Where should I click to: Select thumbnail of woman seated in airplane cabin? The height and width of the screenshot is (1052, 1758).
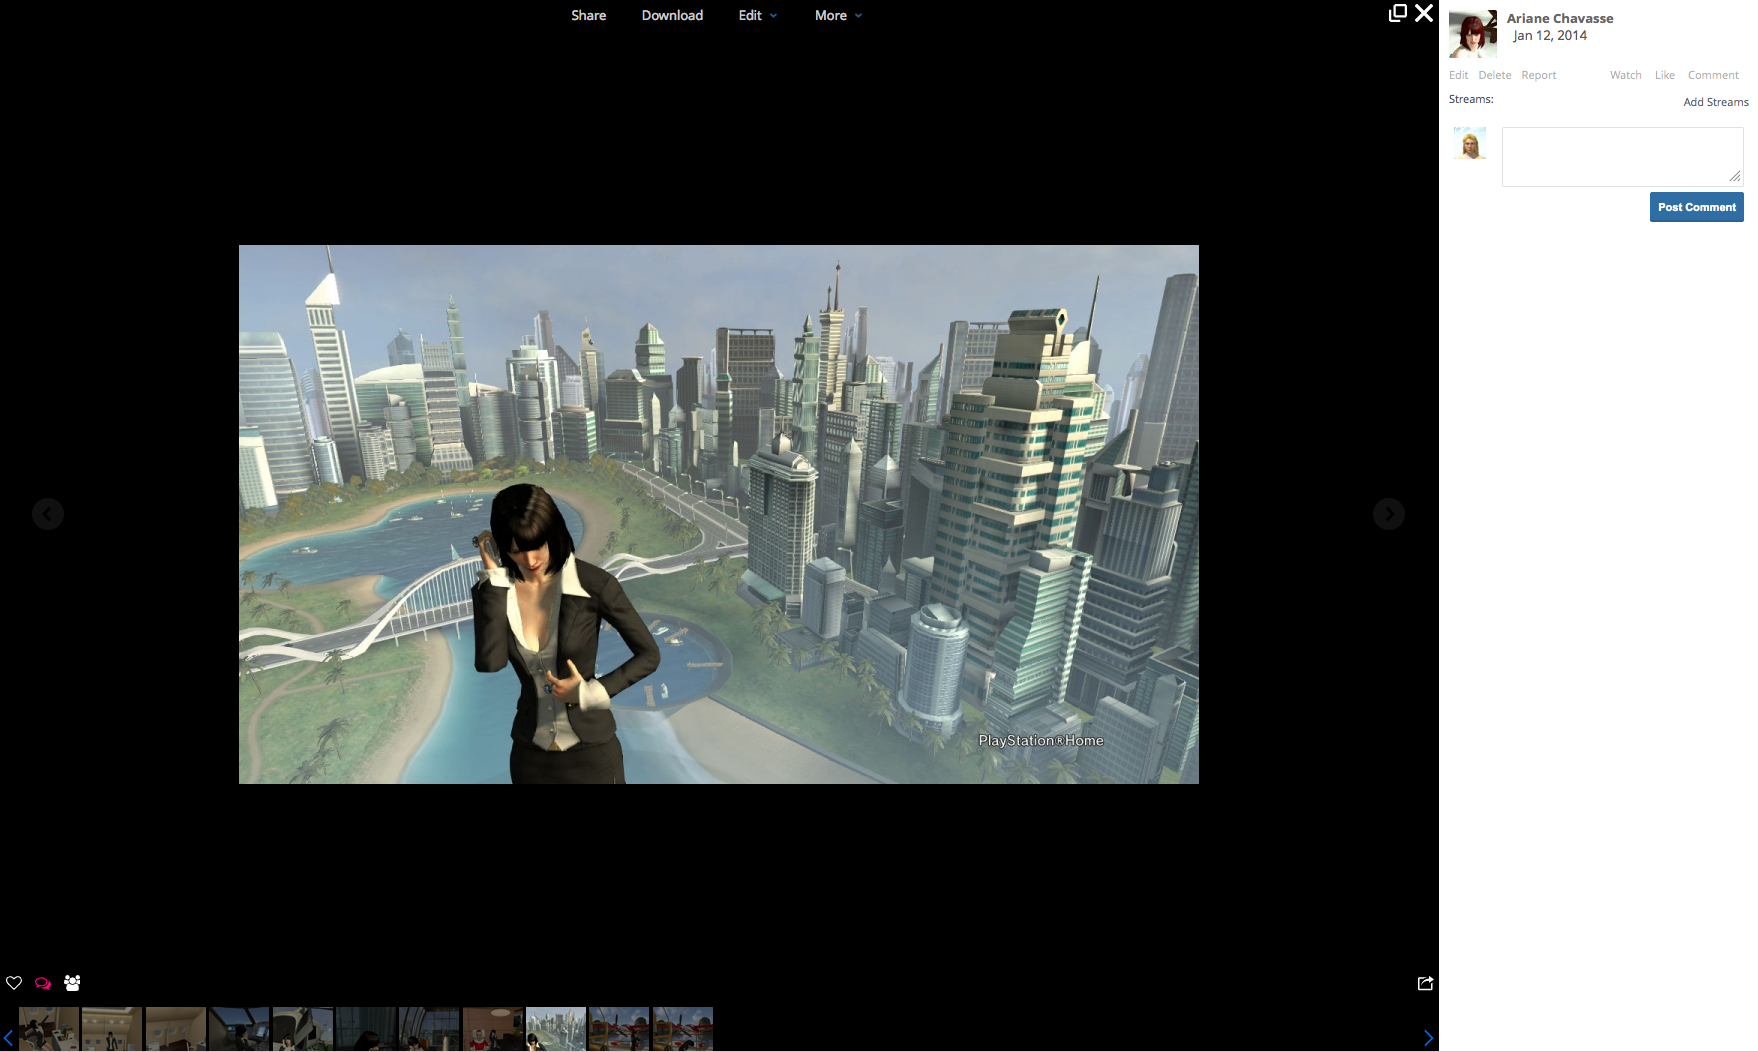pos(49,1028)
